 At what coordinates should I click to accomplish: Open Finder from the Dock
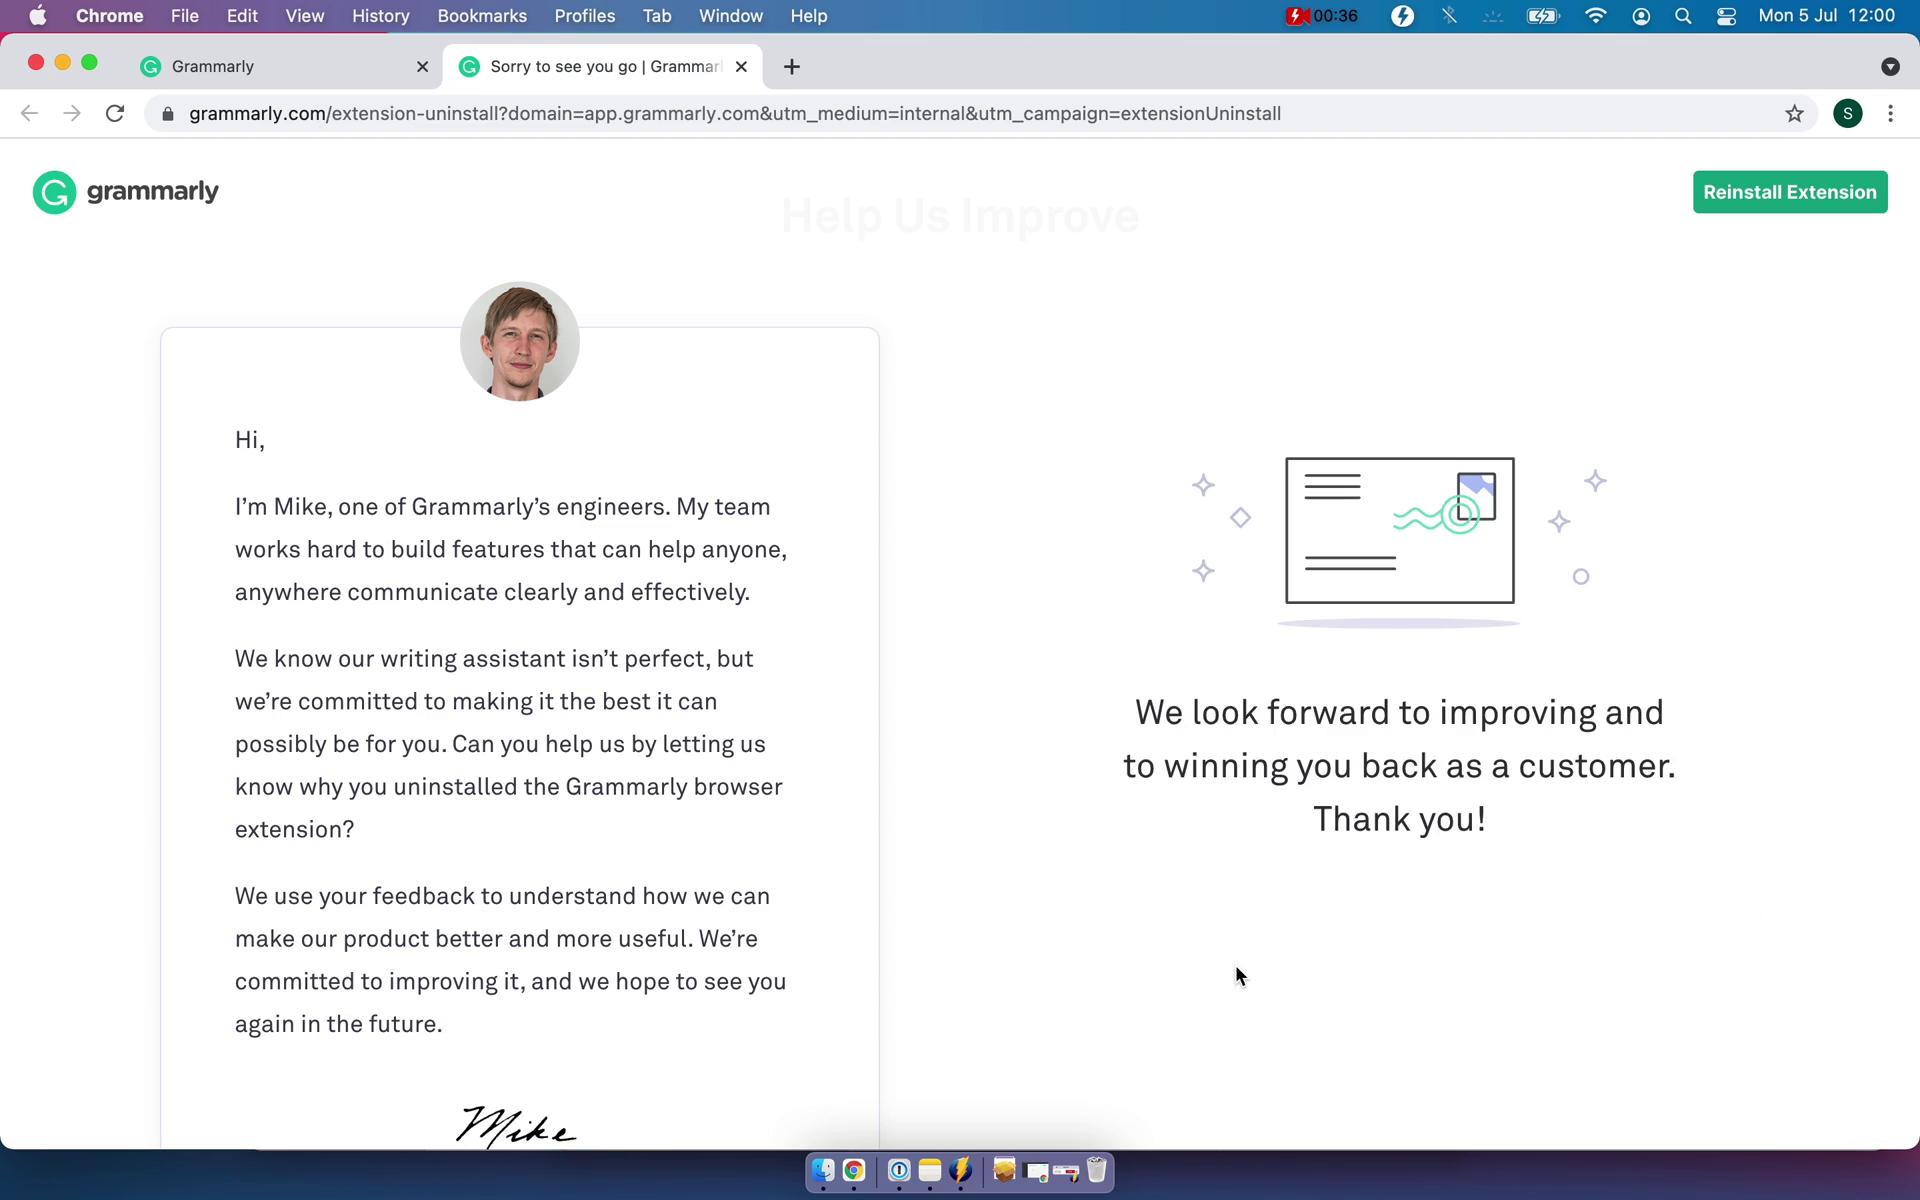pyautogui.click(x=823, y=1170)
